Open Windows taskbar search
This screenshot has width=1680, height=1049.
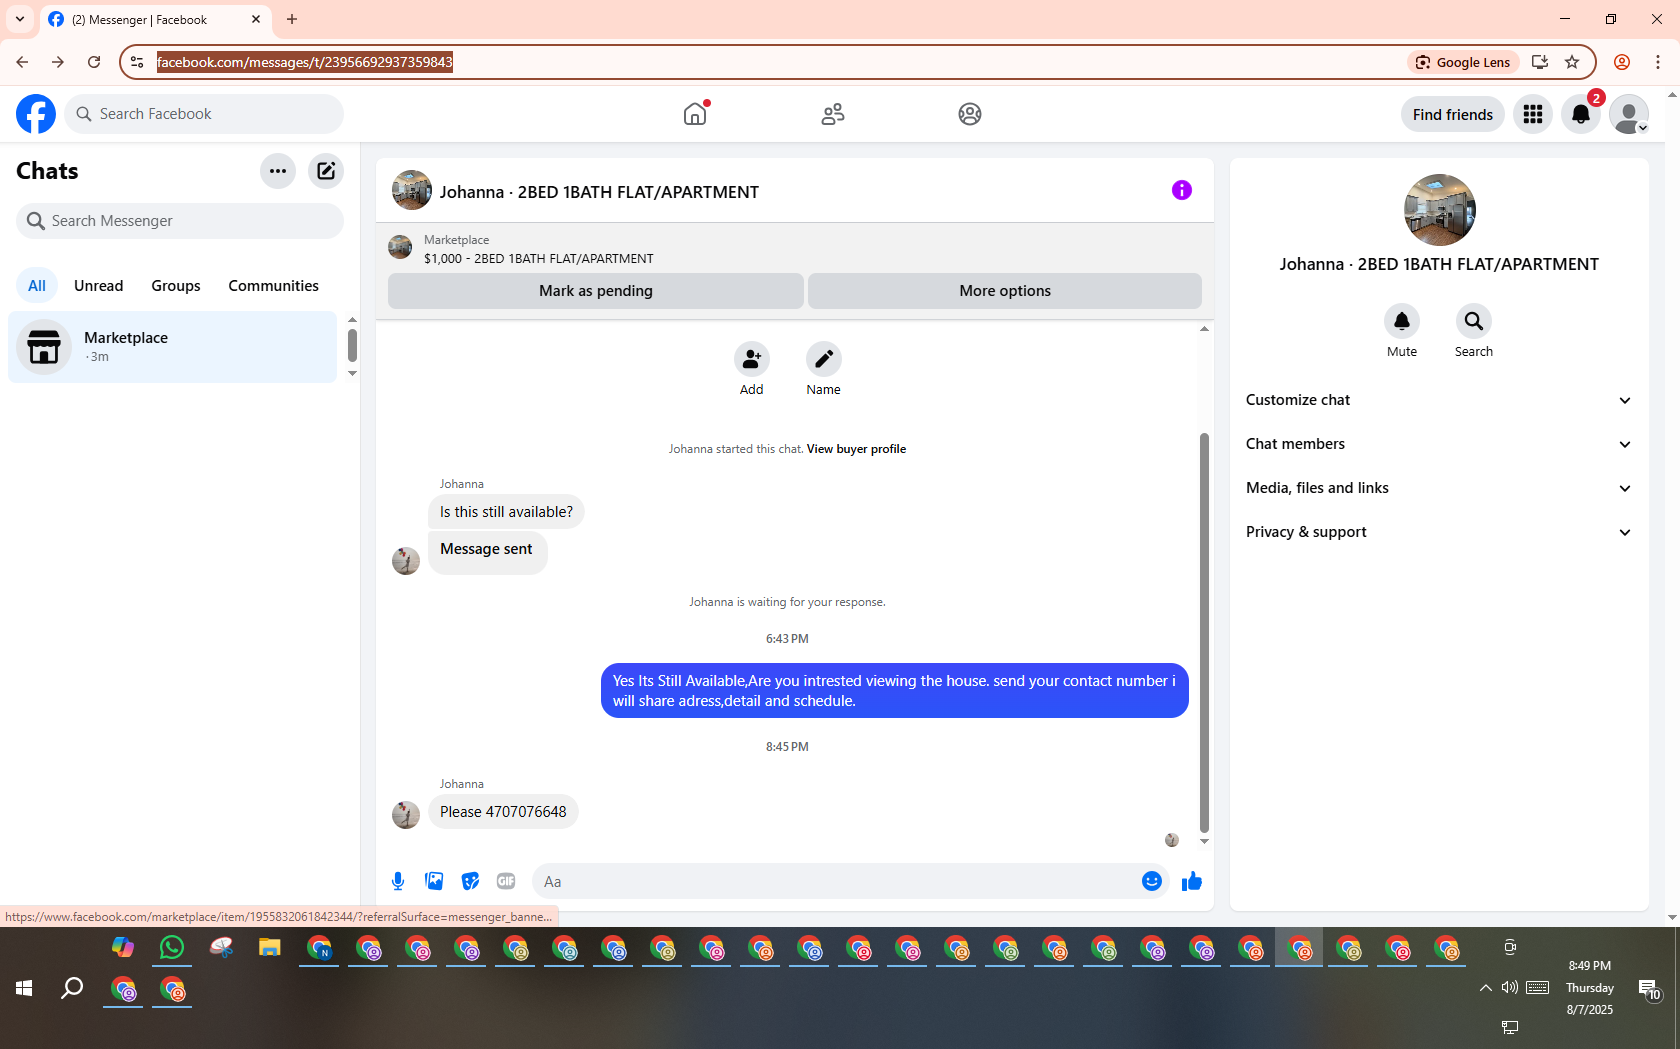(x=72, y=989)
